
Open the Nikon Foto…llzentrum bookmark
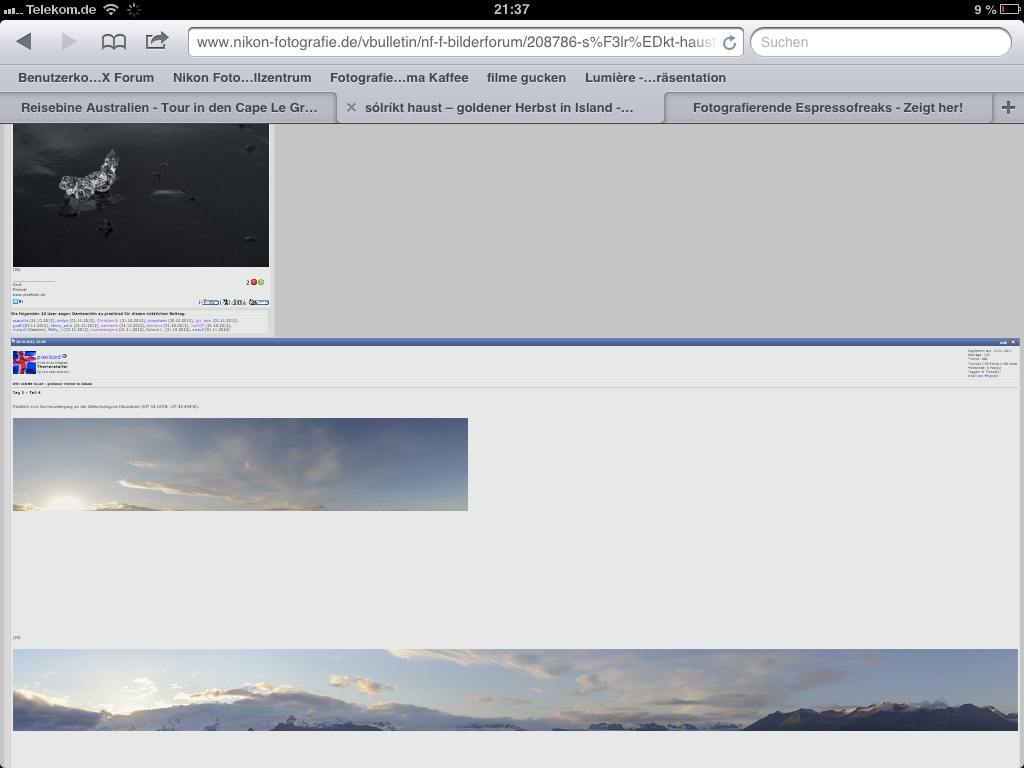(242, 78)
